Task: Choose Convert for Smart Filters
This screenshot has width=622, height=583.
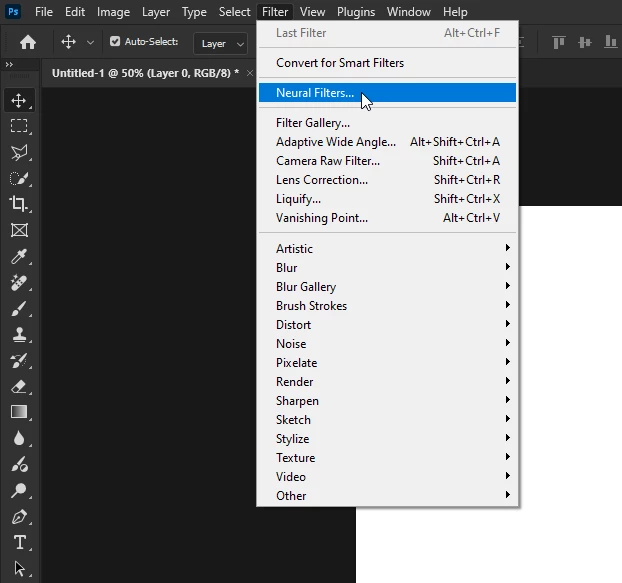Action: coord(387,63)
